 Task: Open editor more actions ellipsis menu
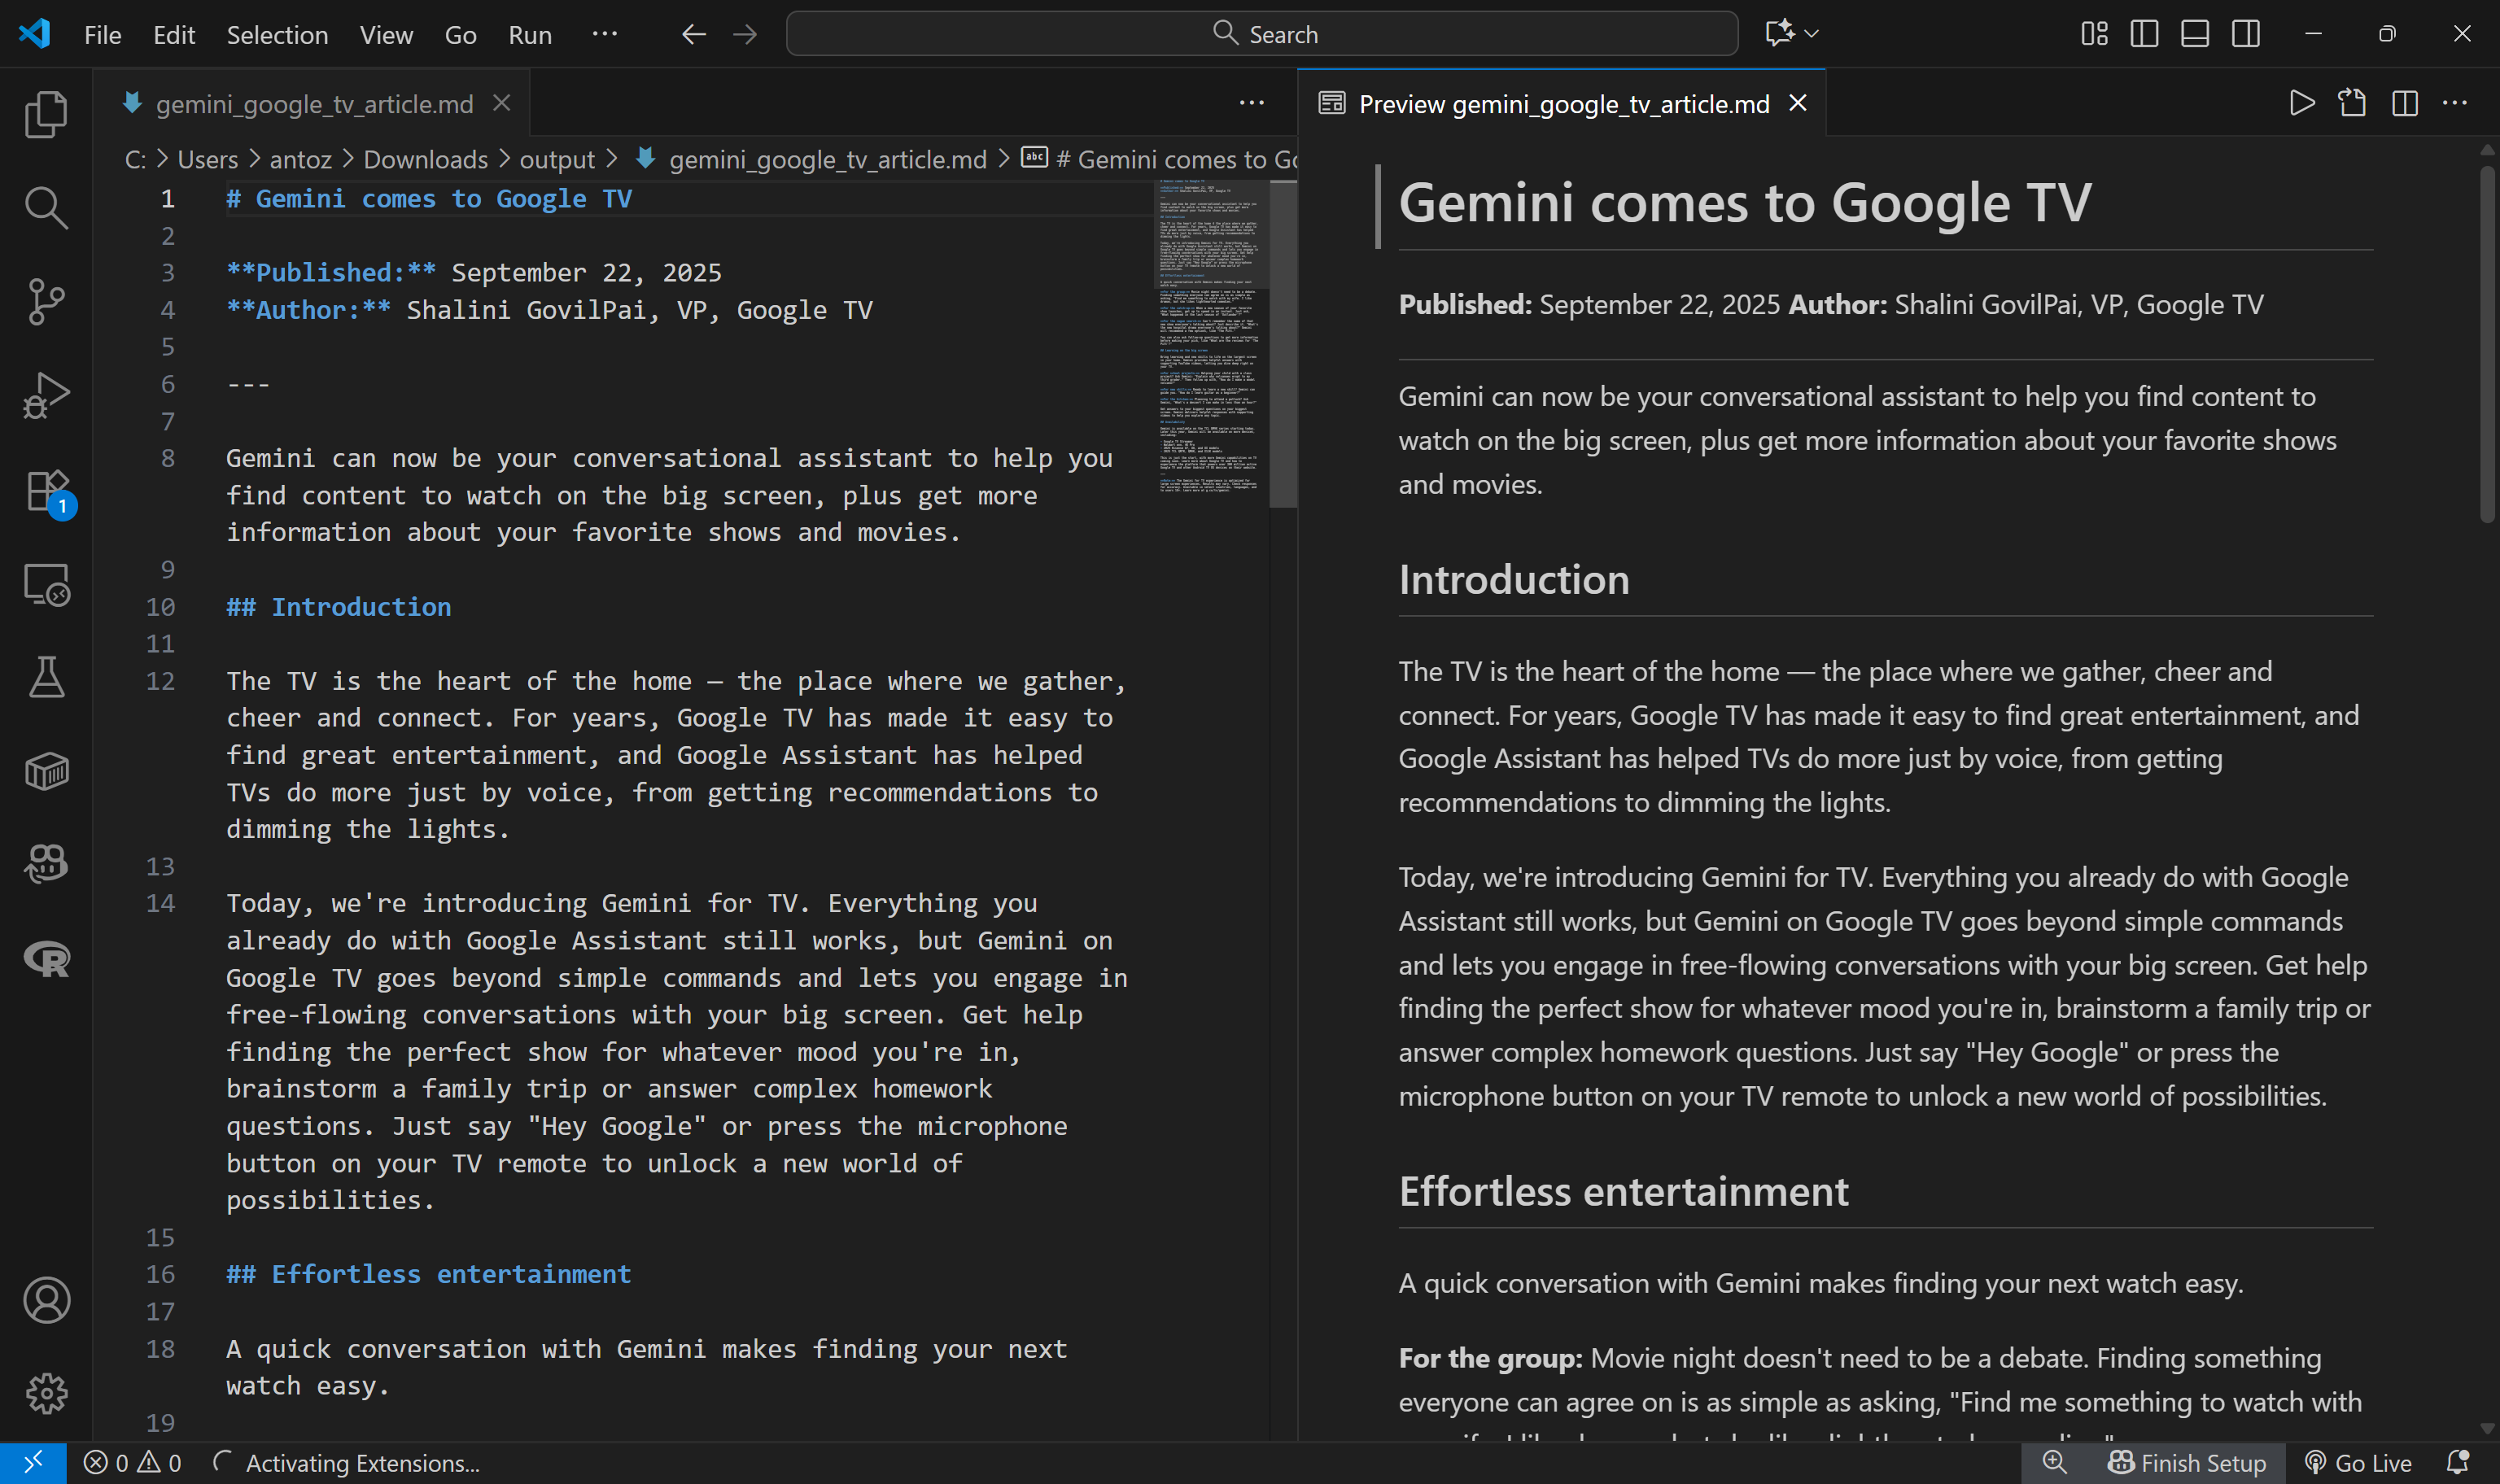coord(1252,103)
